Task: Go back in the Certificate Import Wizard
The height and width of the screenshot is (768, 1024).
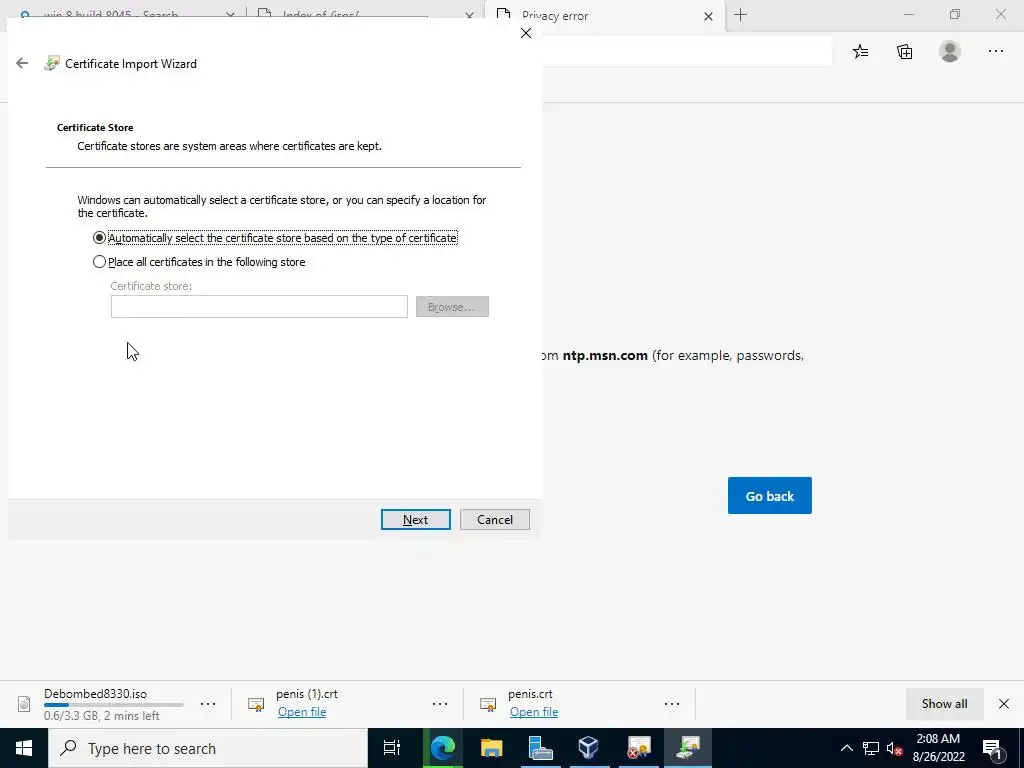Action: pos(22,63)
